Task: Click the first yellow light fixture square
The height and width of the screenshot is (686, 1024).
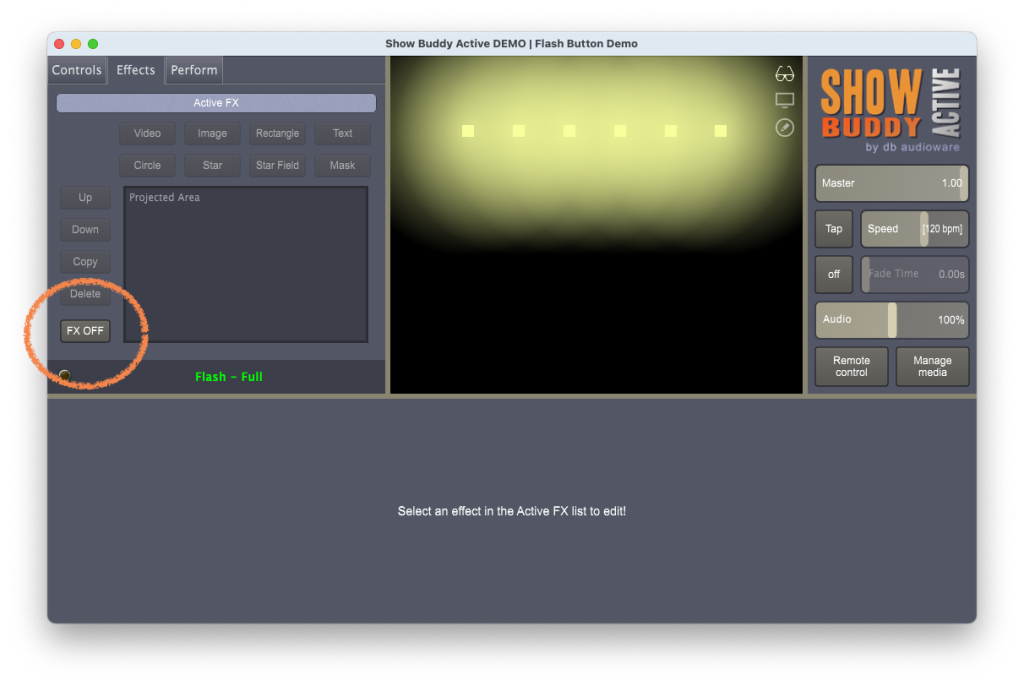Action: pos(468,131)
